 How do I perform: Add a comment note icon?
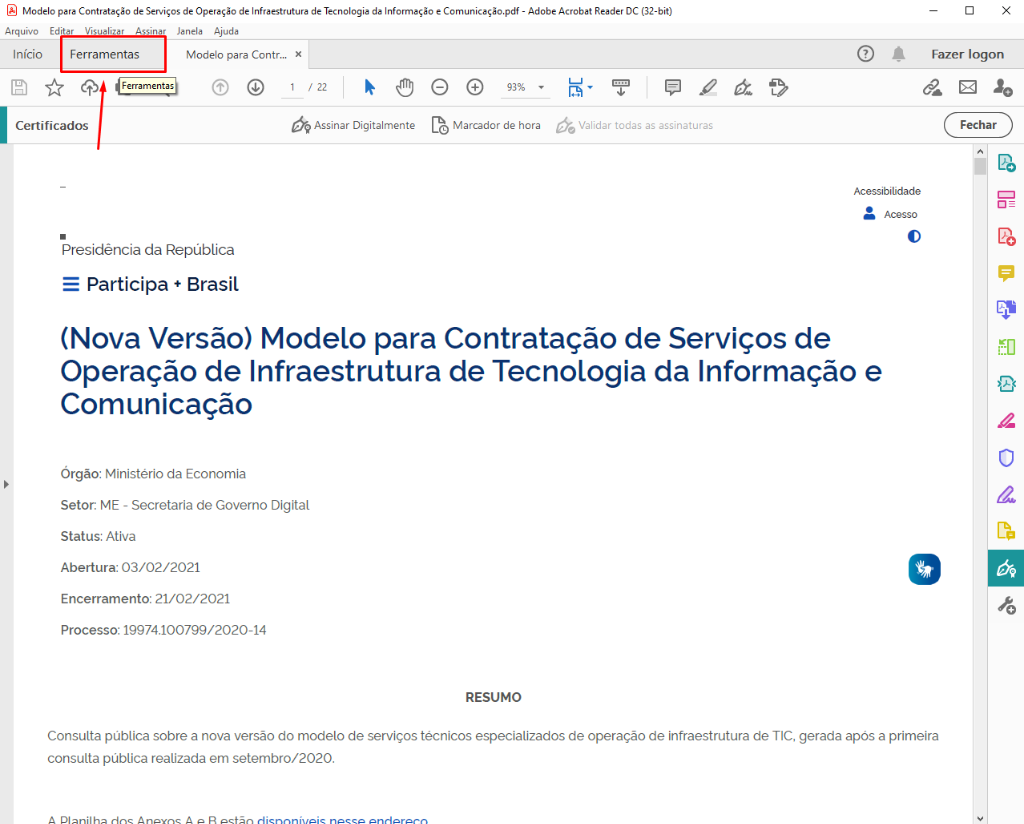pyautogui.click(x=673, y=88)
